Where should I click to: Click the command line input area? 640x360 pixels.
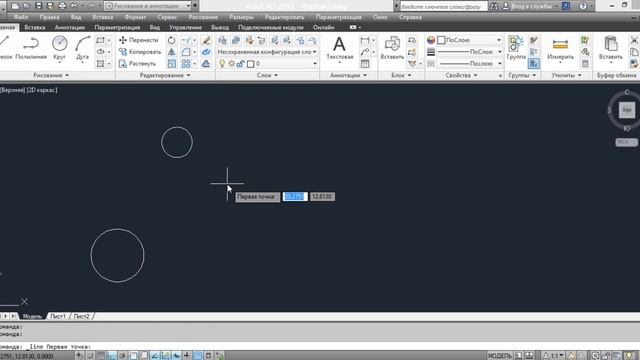(x=320, y=347)
